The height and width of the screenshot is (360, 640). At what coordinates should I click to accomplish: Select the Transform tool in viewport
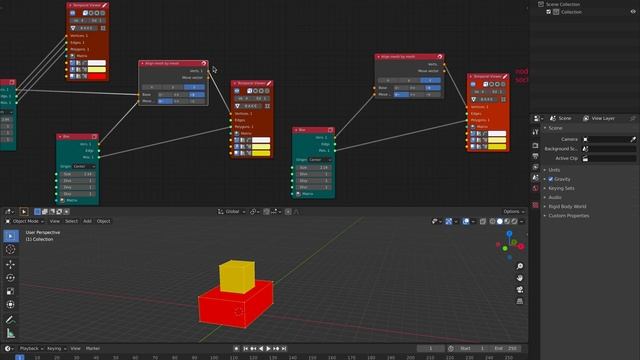pos(11,304)
